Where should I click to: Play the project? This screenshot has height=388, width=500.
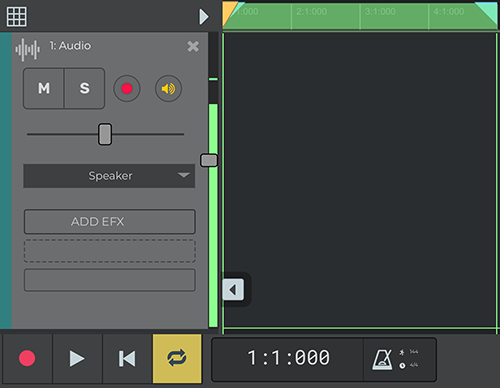(77, 358)
